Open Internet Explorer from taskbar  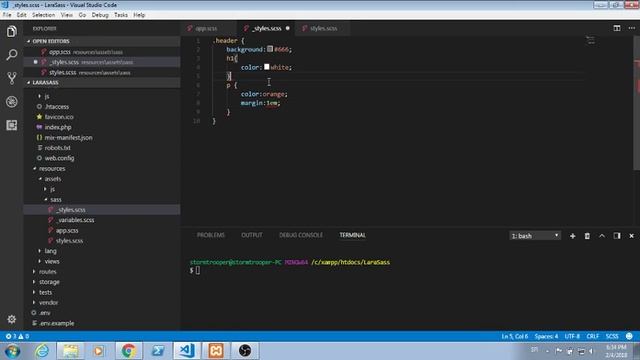coord(42,351)
